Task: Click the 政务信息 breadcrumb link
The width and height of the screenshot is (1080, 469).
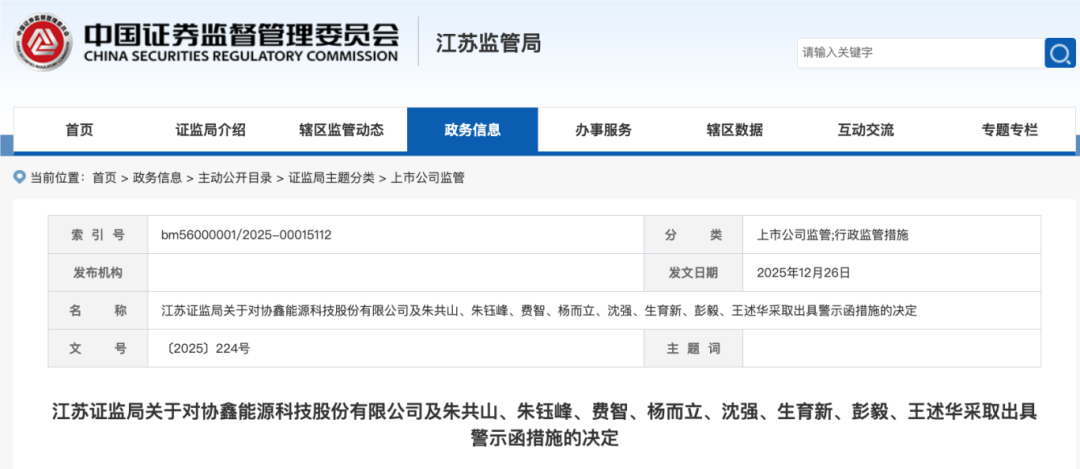Action: (x=158, y=178)
